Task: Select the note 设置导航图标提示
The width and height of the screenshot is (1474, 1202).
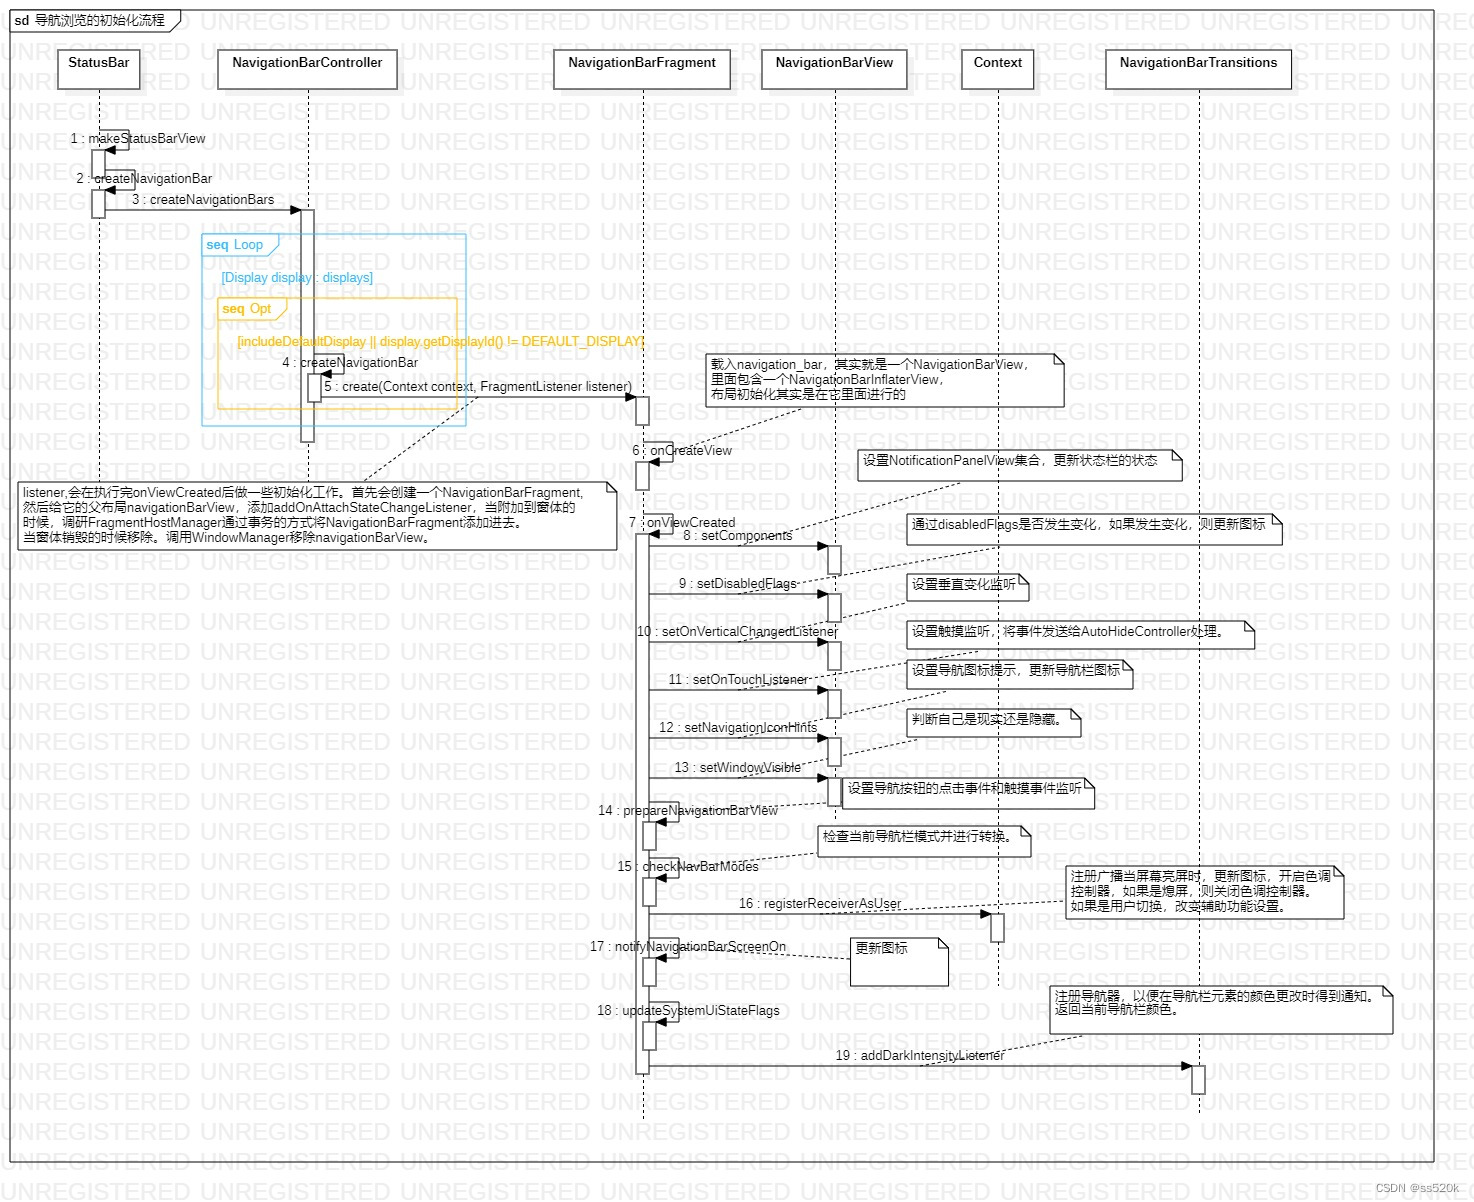Action: [x=1020, y=674]
